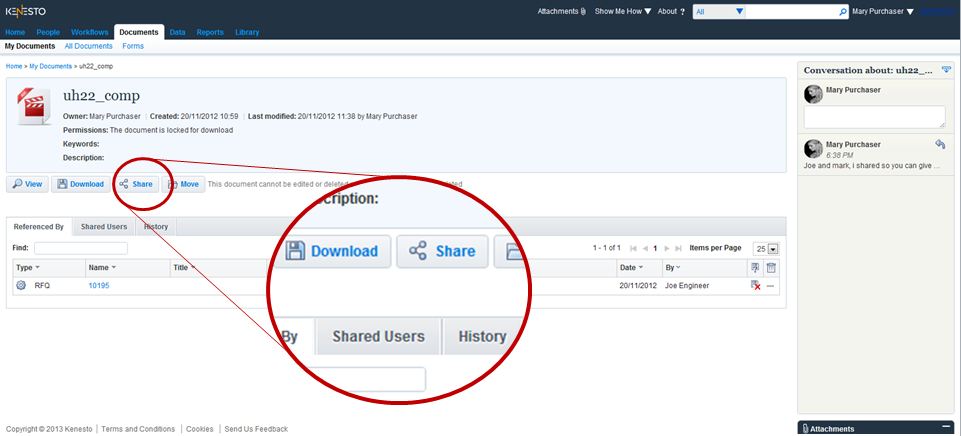Open the conversation filter icon
961x436 pixels.
click(946, 69)
